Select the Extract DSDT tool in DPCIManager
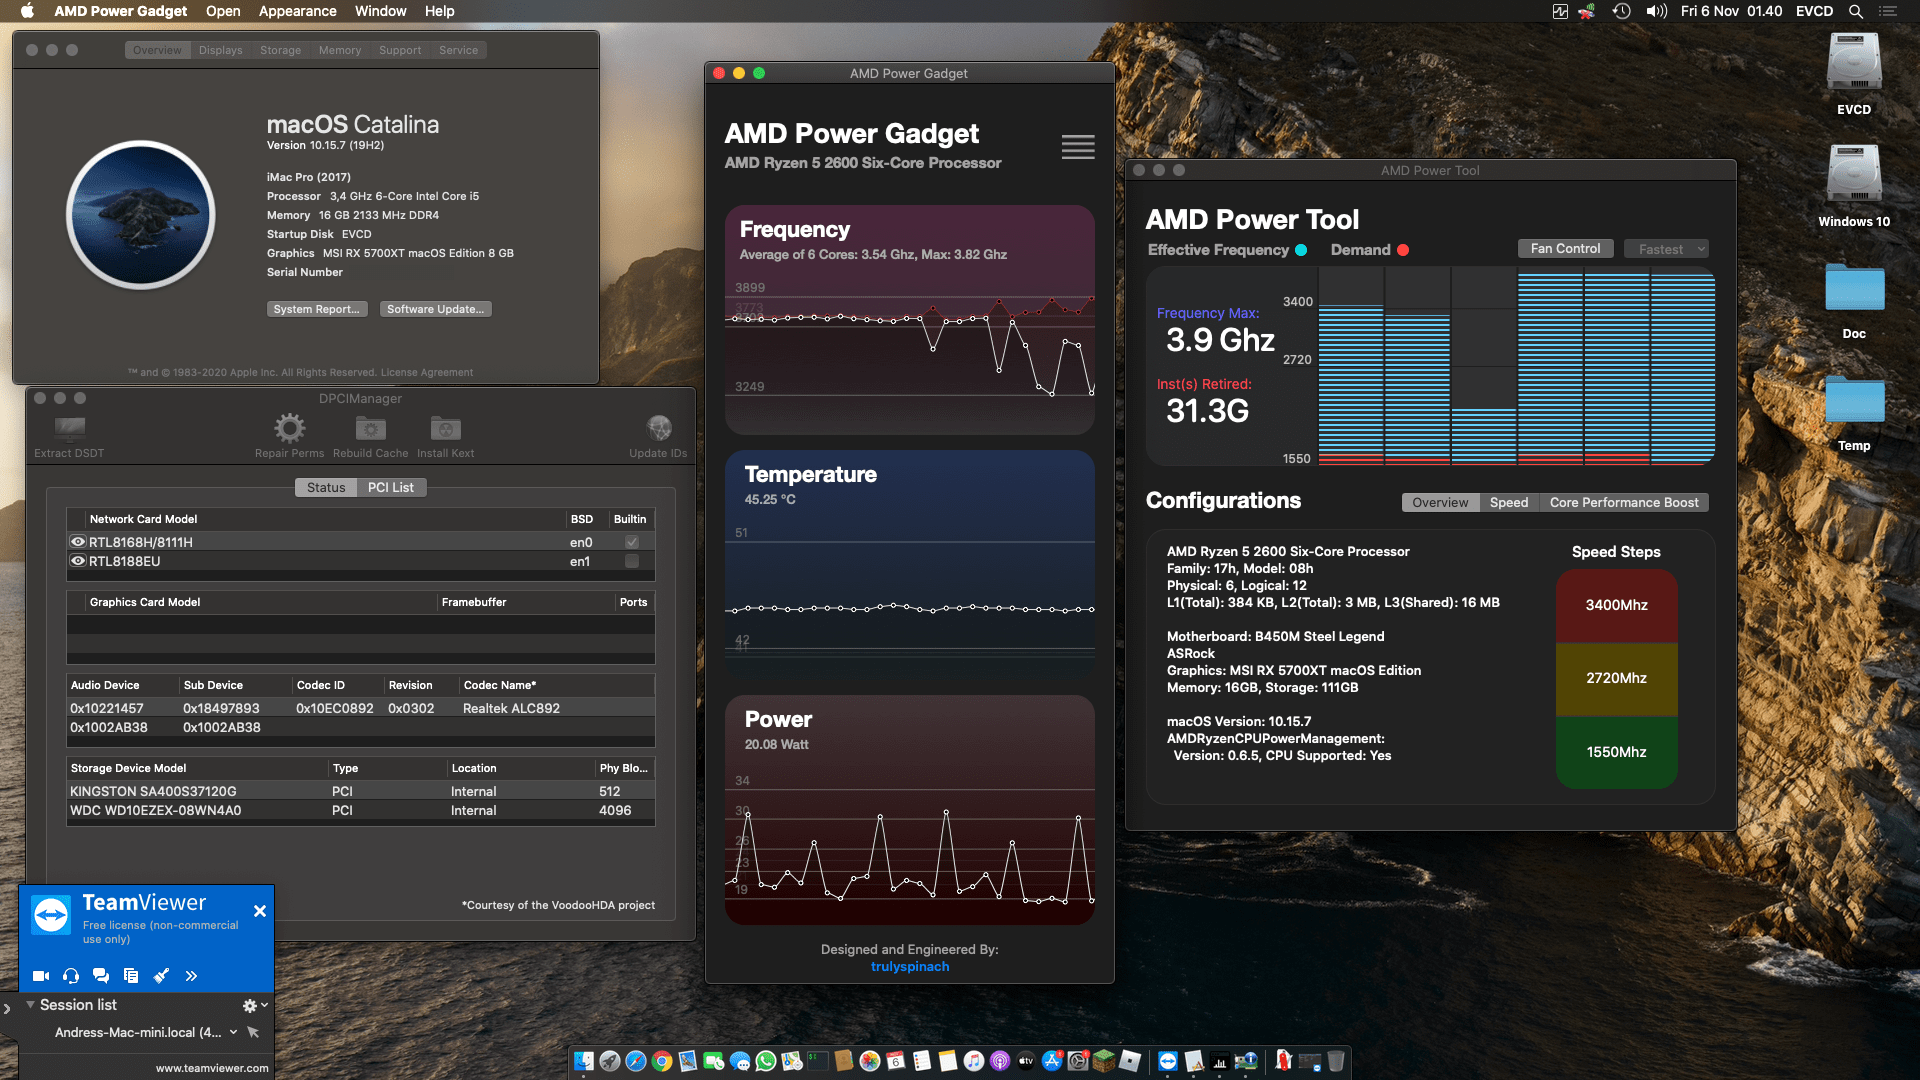Viewport: 1920px width, 1080px height. click(68, 430)
